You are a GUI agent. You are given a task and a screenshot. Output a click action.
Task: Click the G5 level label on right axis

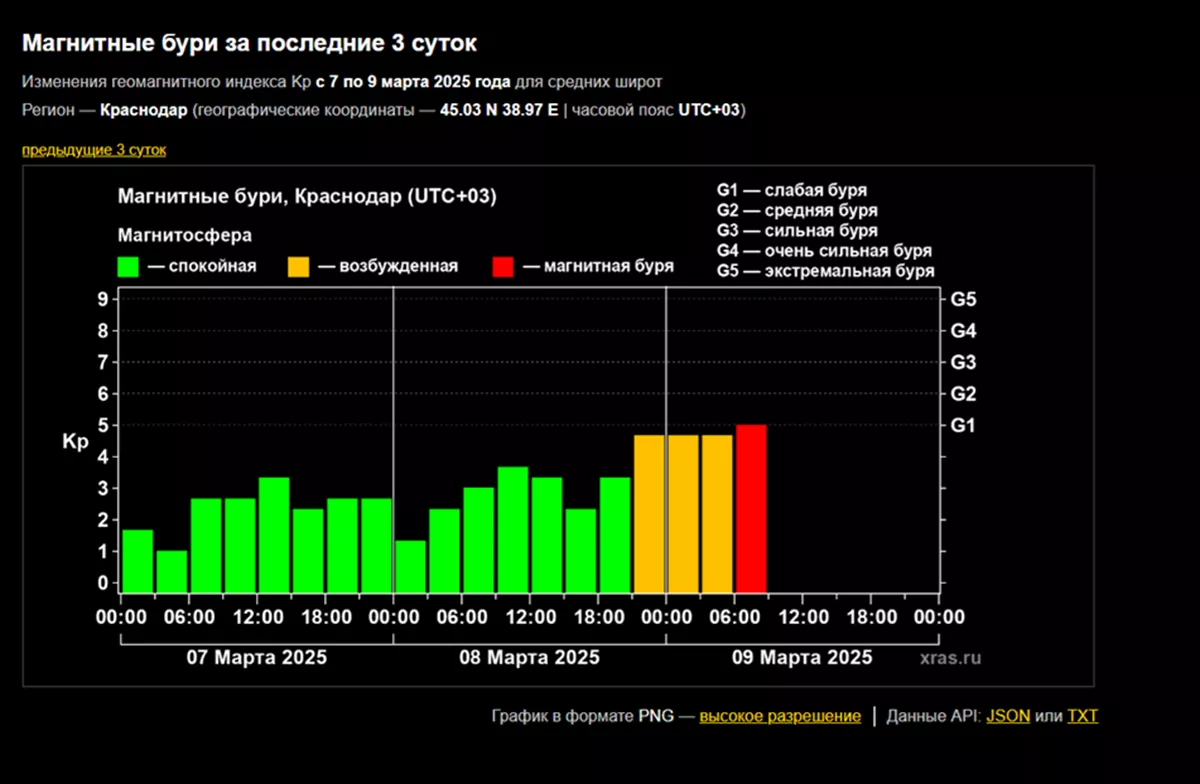click(964, 299)
